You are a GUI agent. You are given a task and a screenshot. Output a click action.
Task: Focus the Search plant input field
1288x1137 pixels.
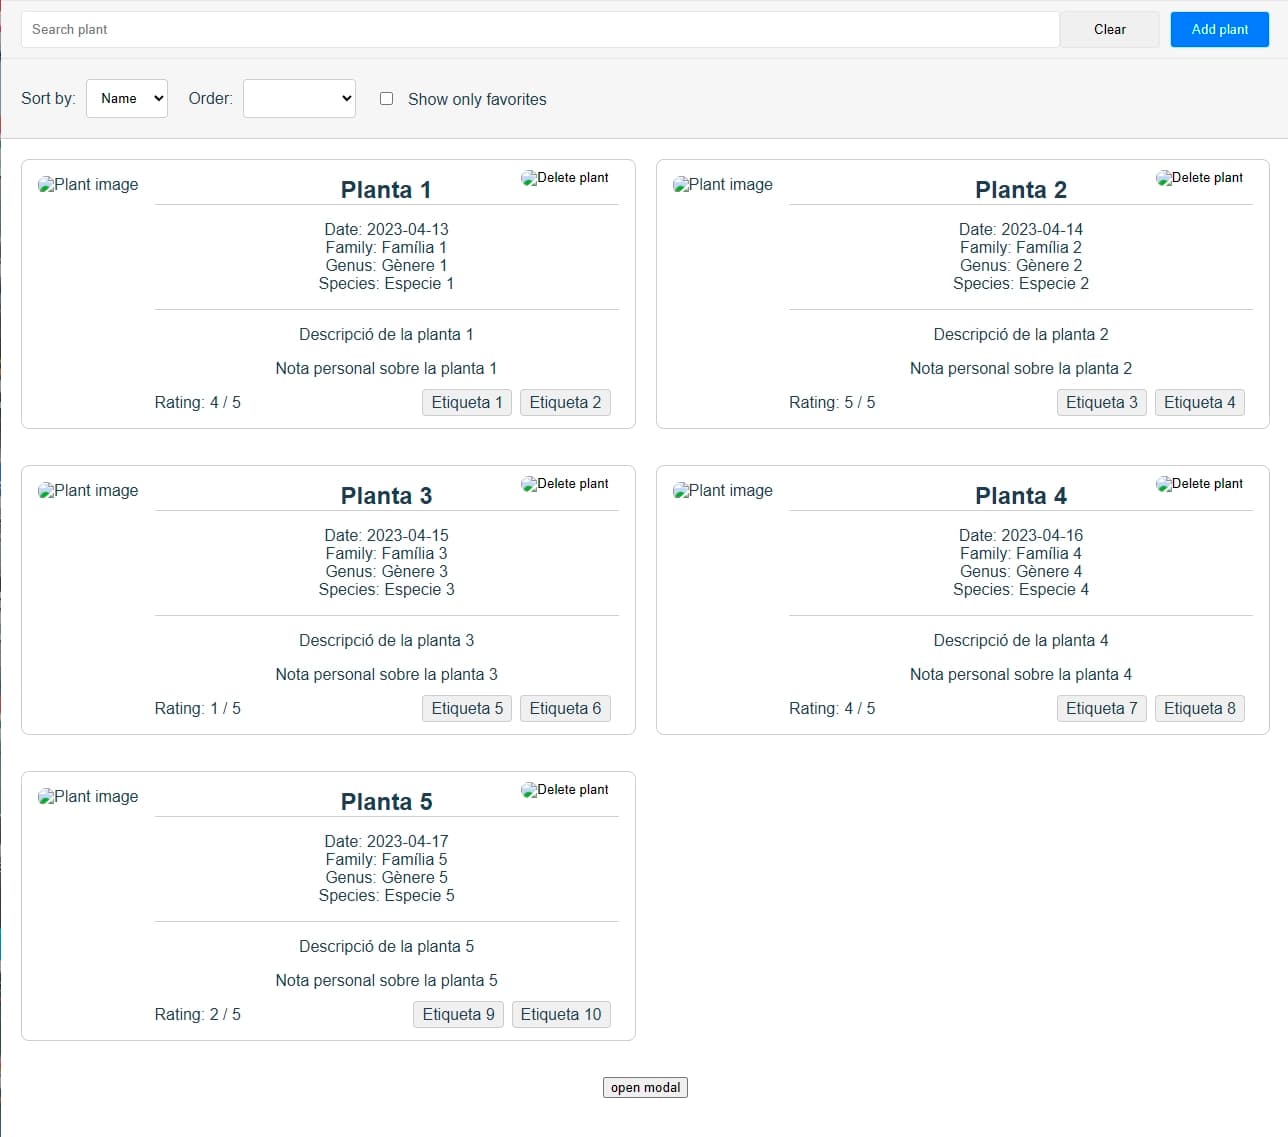pyautogui.click(x=540, y=29)
